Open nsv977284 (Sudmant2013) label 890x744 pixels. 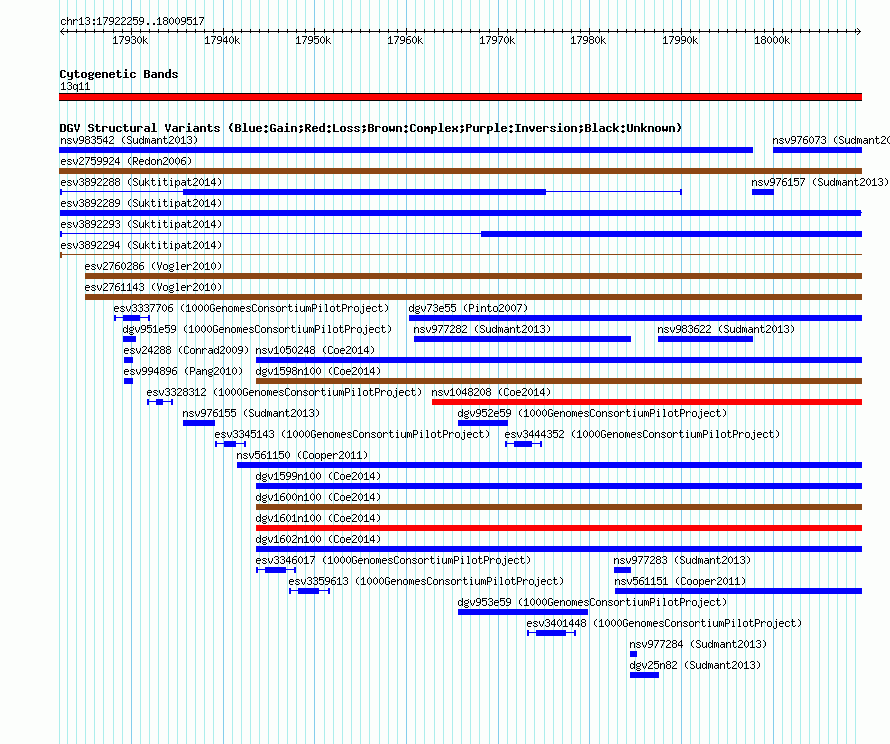[x=698, y=644]
